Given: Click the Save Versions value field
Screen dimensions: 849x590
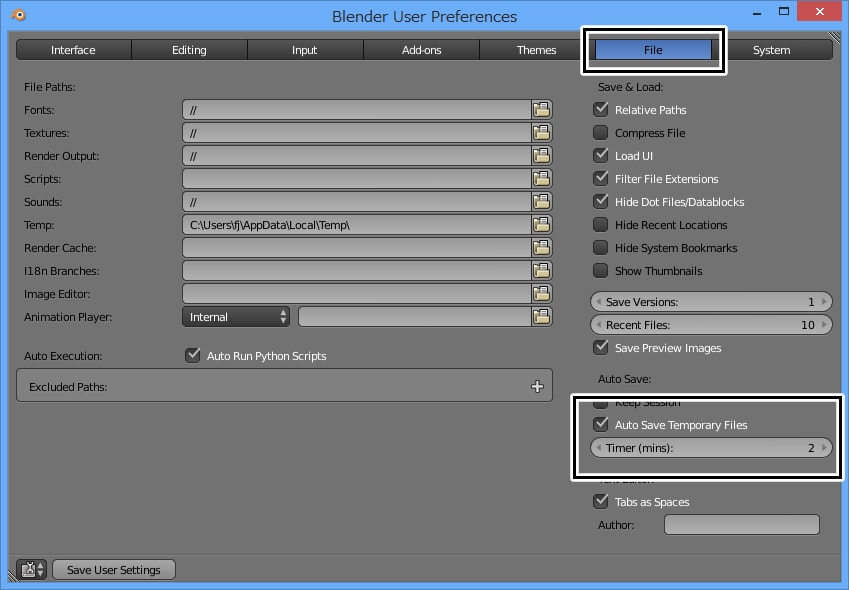Looking at the screenshot, I should (x=711, y=301).
